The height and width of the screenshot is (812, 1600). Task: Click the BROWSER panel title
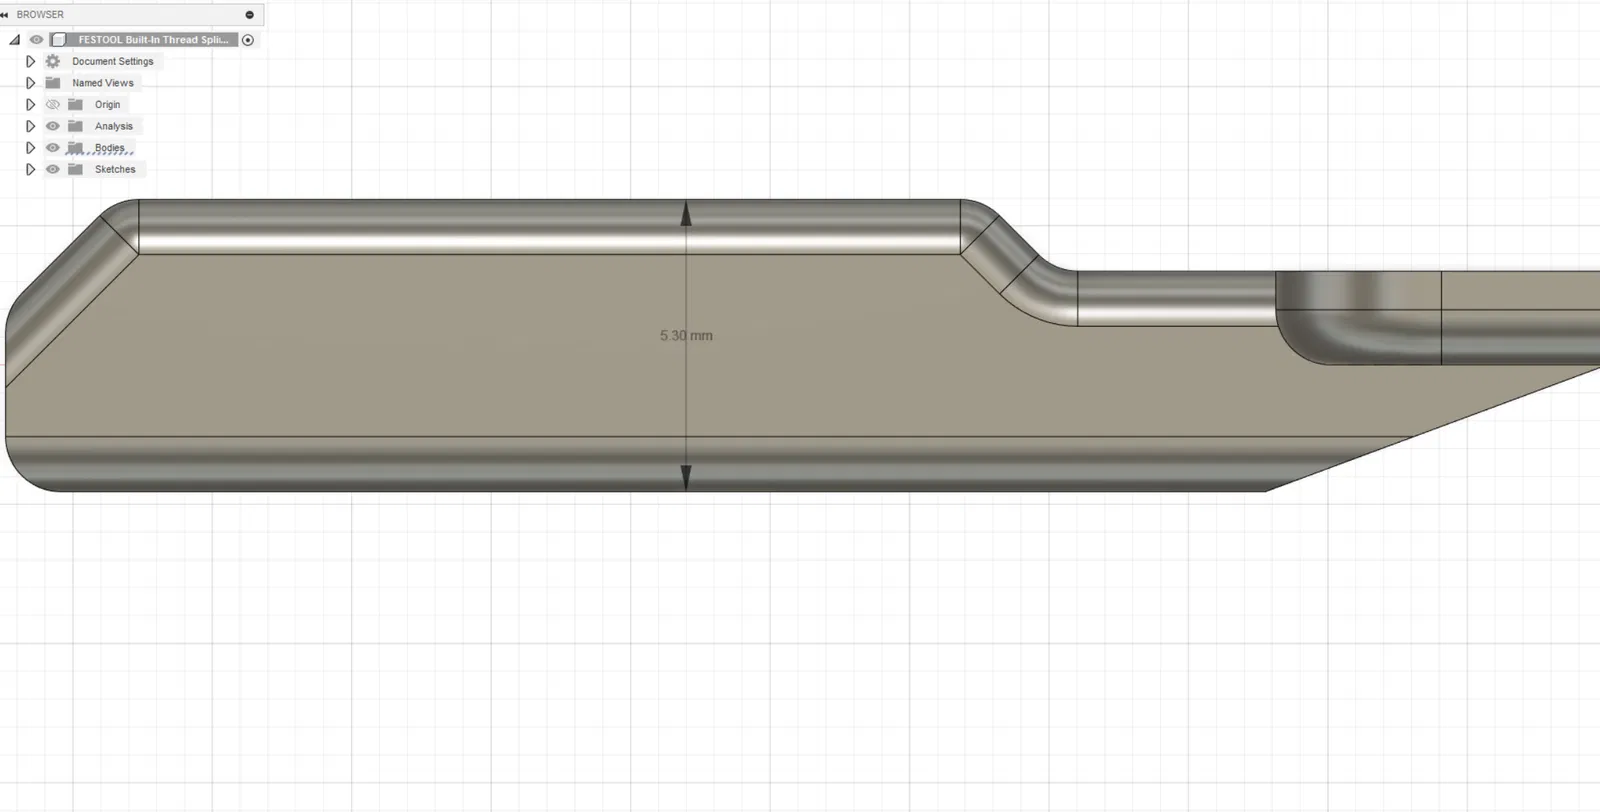40,15
